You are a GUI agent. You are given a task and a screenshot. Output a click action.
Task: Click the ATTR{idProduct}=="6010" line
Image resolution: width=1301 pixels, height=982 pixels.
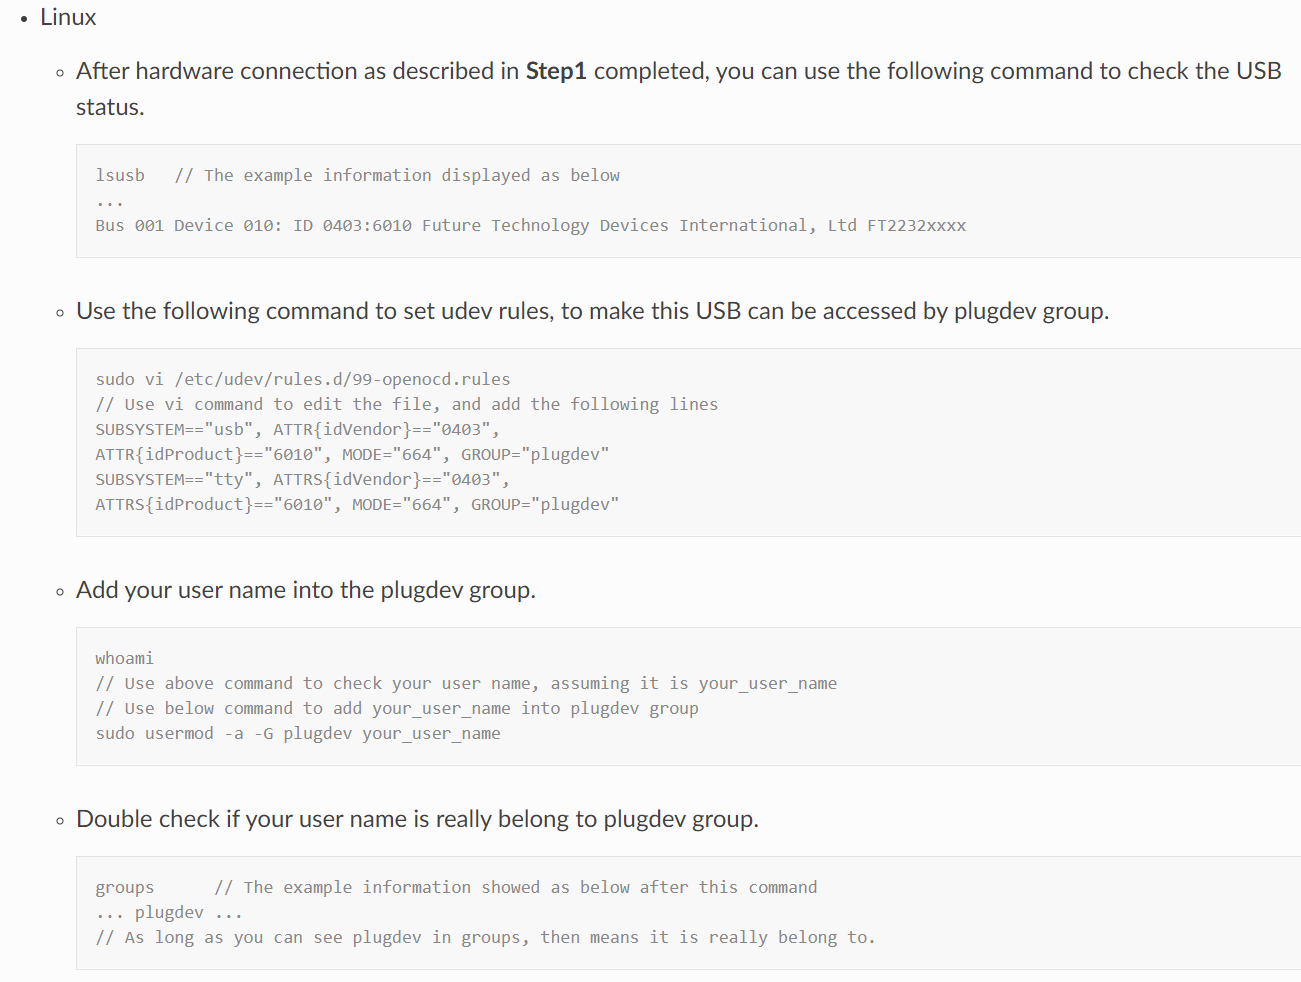[x=352, y=454]
